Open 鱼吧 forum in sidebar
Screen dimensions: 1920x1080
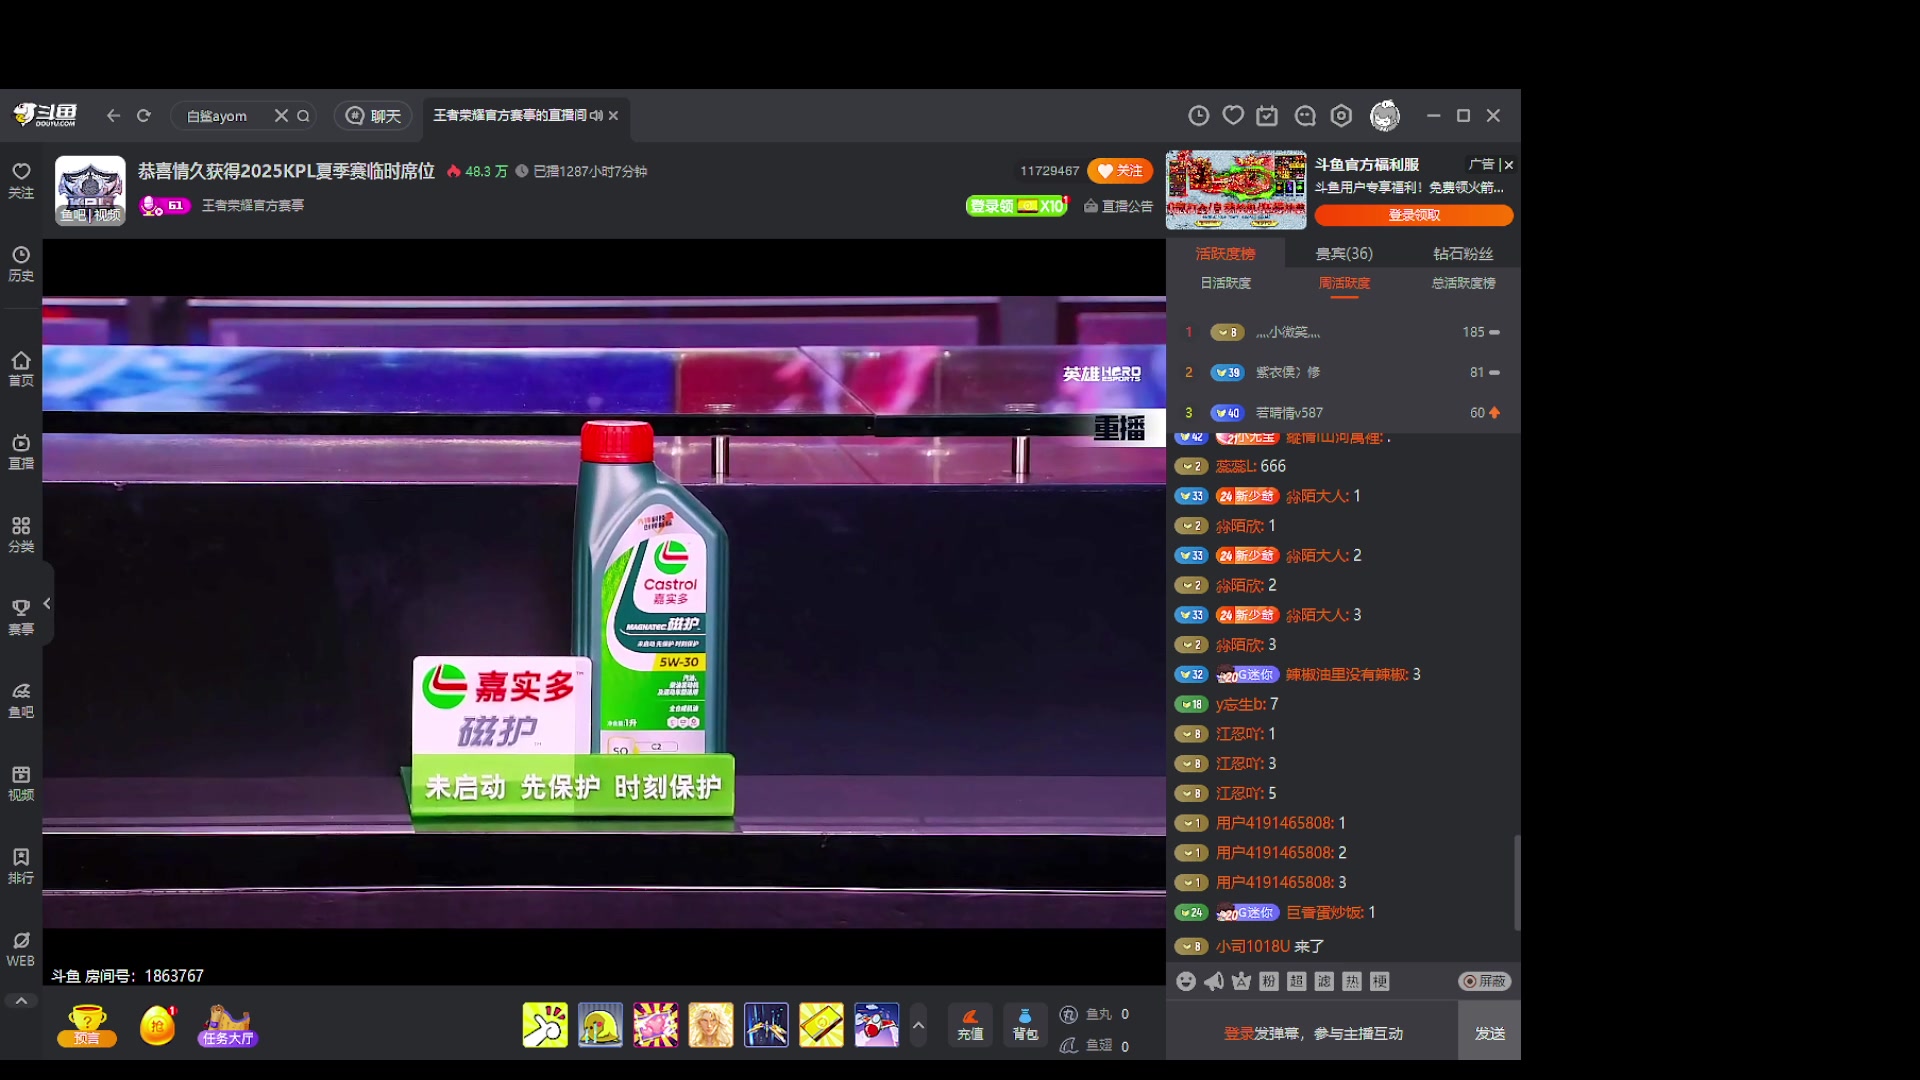coord(21,701)
